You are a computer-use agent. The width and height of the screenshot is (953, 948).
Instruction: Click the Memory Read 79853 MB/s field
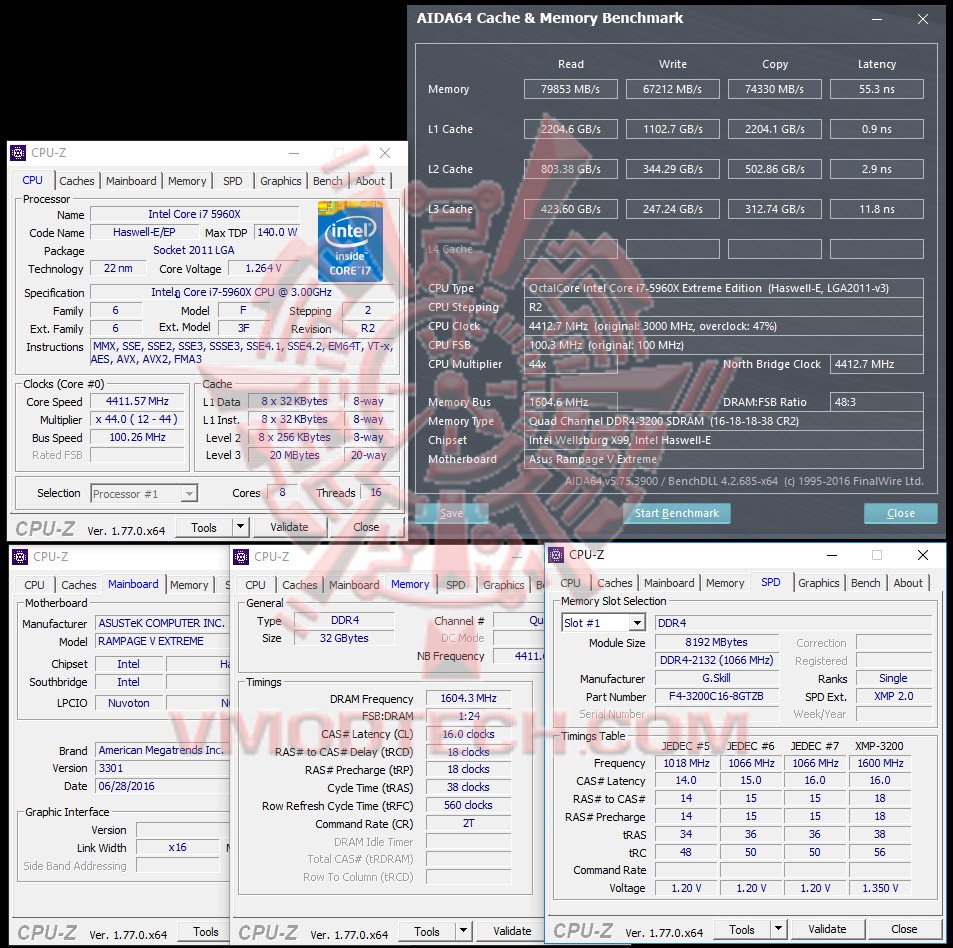(x=571, y=89)
